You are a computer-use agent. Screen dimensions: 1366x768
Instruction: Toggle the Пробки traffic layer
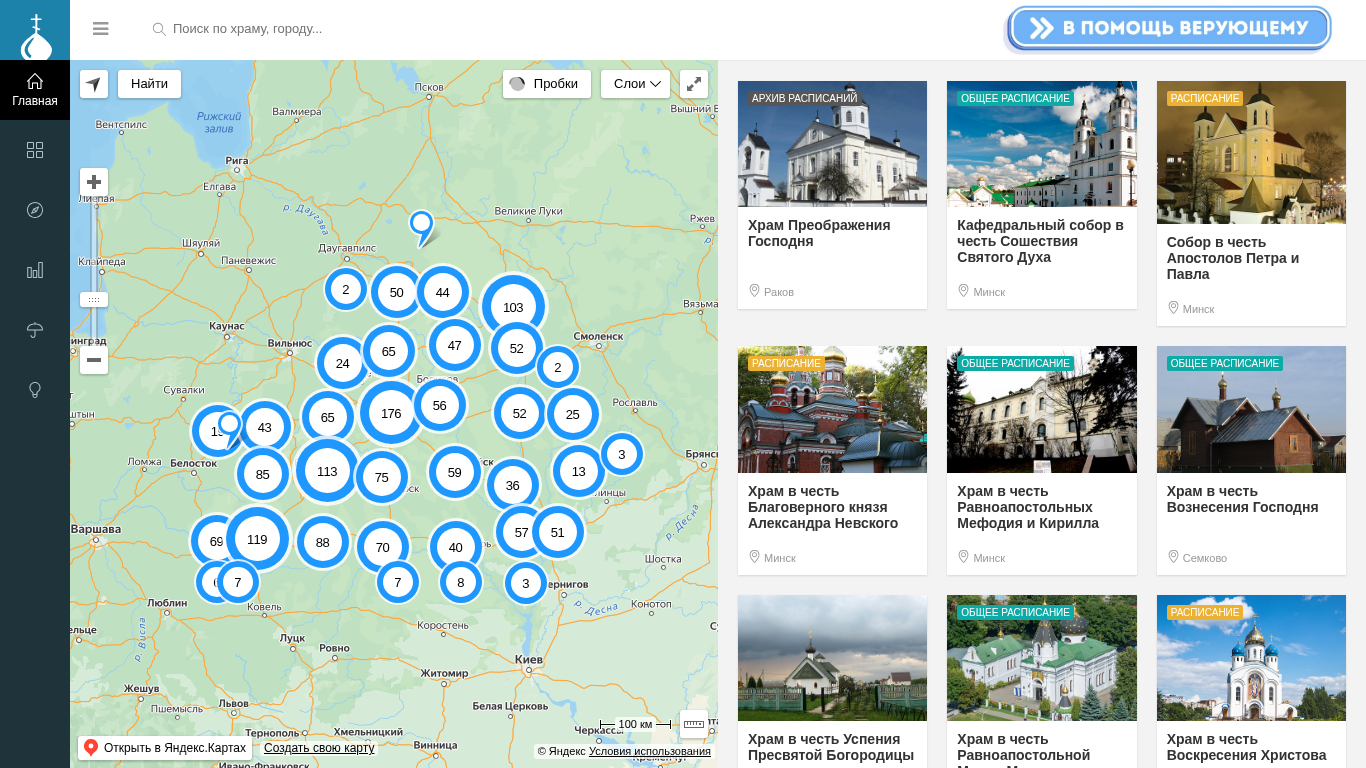point(546,84)
